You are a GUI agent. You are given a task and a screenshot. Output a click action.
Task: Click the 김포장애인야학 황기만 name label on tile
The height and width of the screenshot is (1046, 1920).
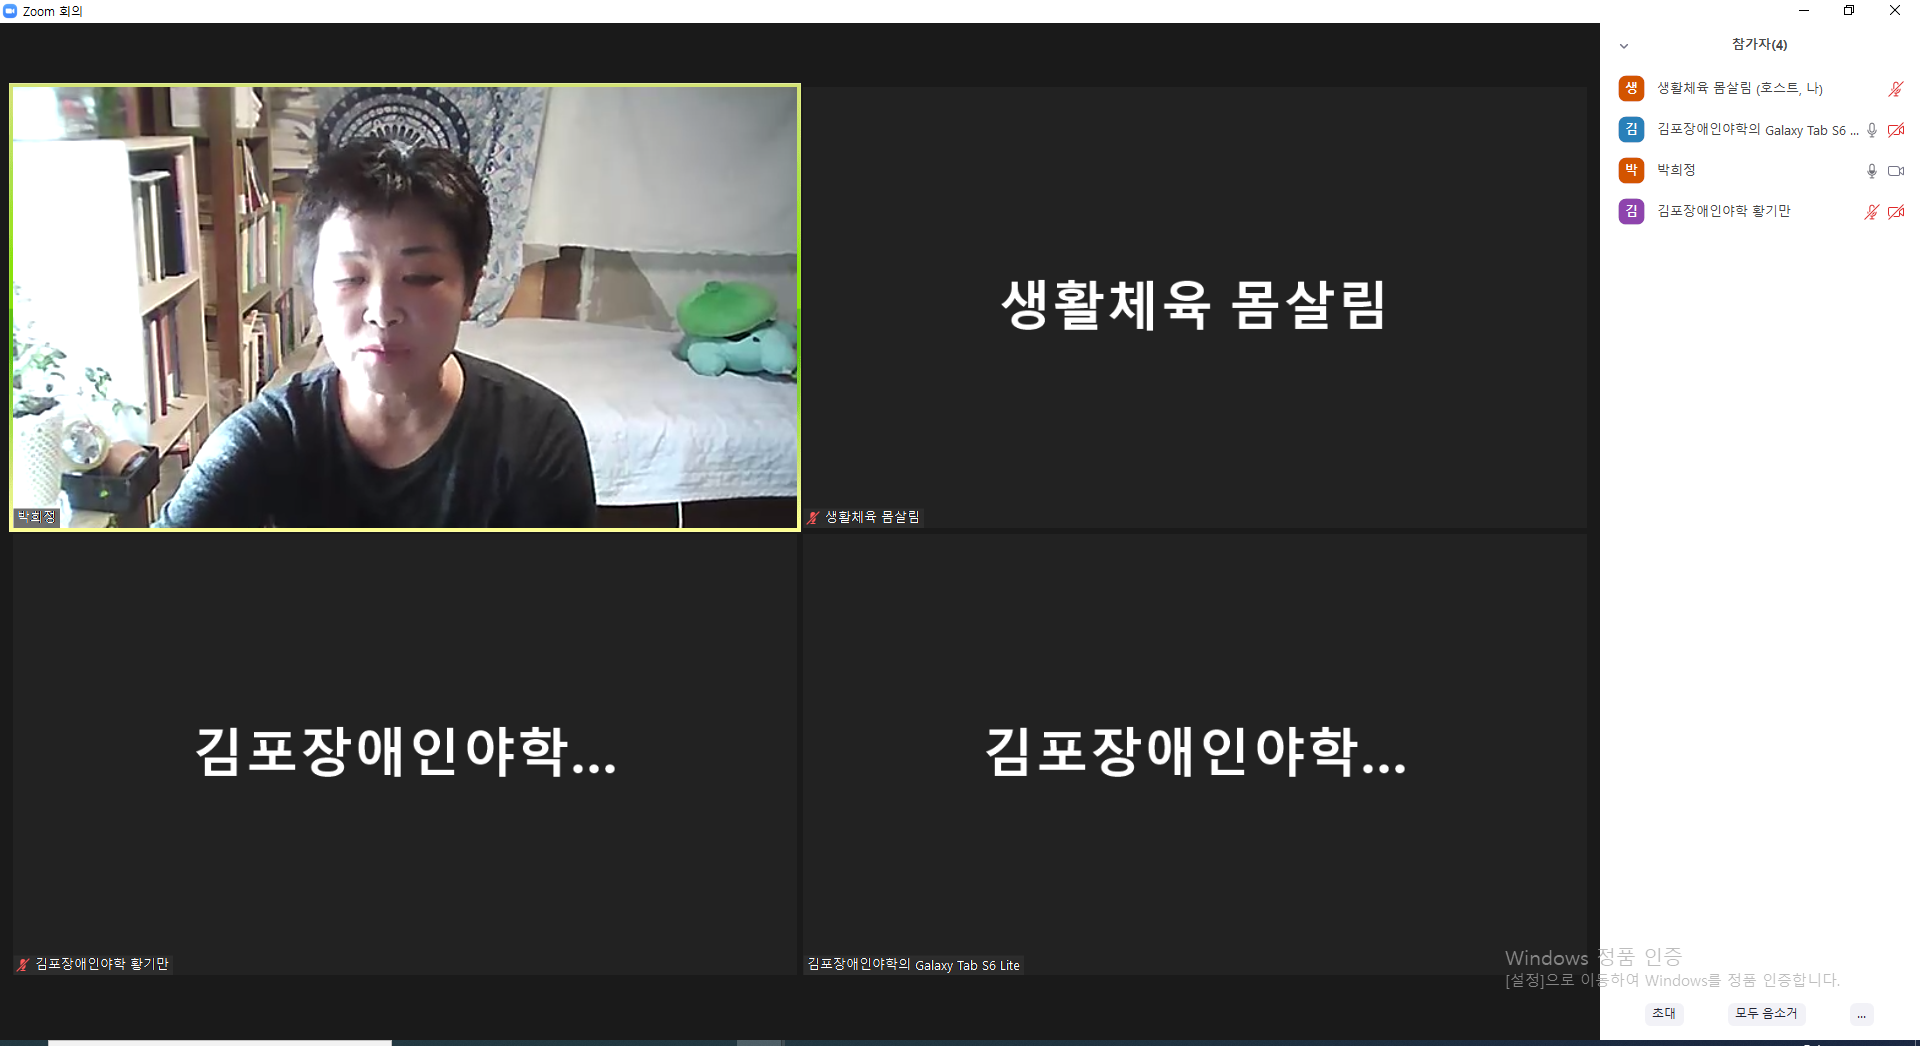(102, 964)
